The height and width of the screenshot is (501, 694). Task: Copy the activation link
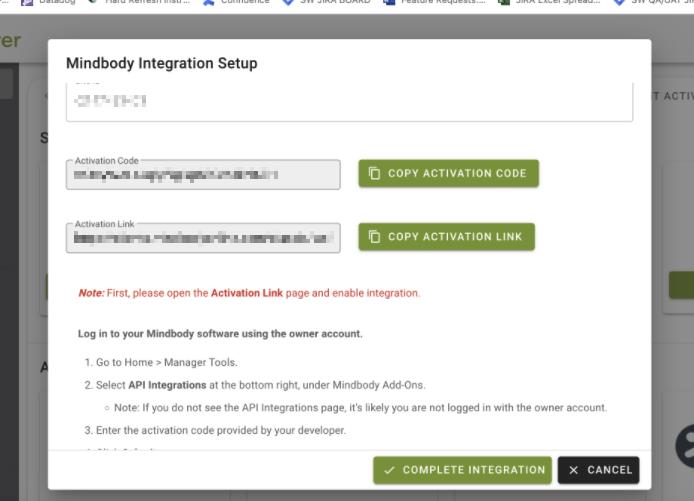(447, 237)
